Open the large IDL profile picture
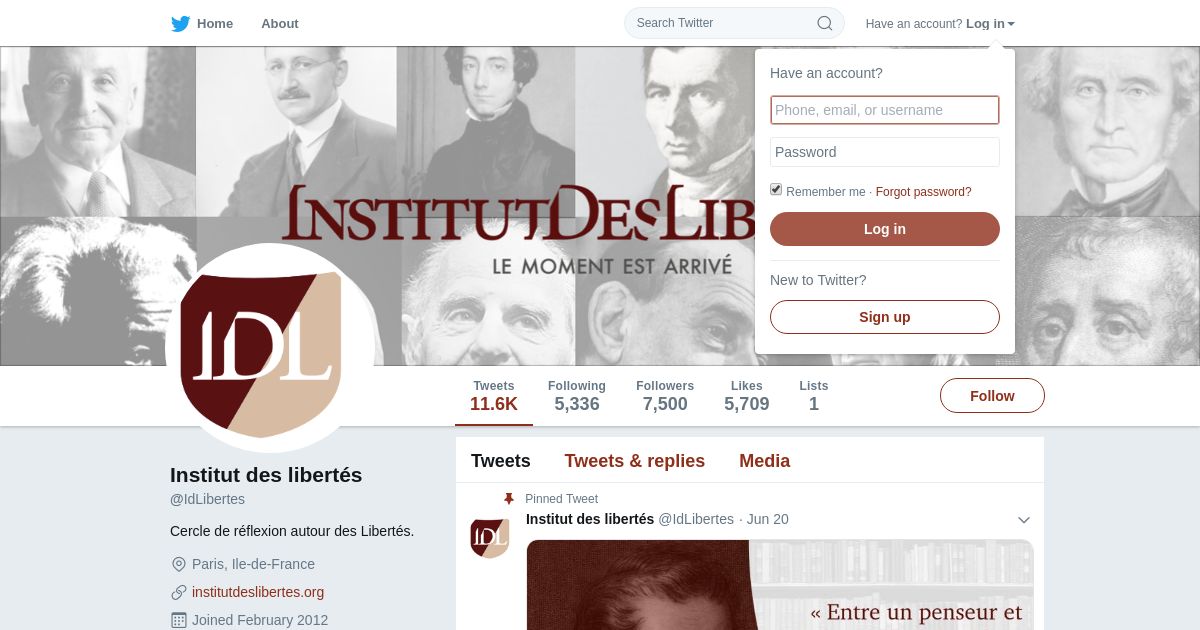The image size is (1200, 630). tap(270, 348)
